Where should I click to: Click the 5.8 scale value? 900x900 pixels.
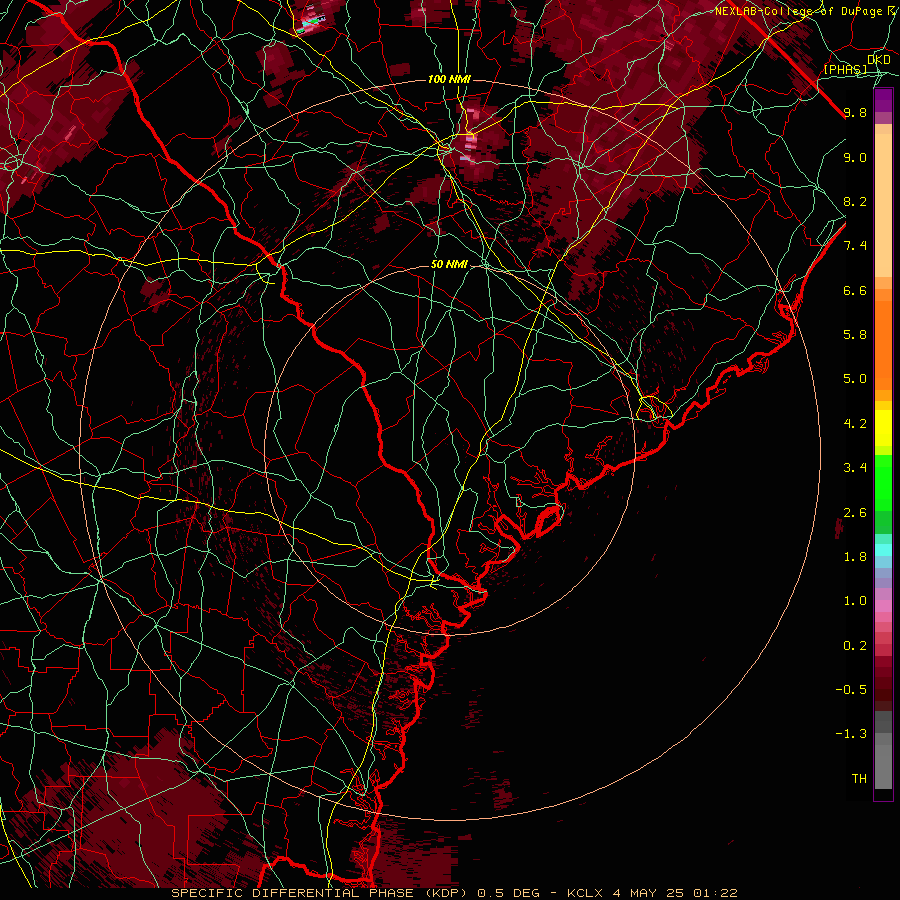pyautogui.click(x=855, y=335)
